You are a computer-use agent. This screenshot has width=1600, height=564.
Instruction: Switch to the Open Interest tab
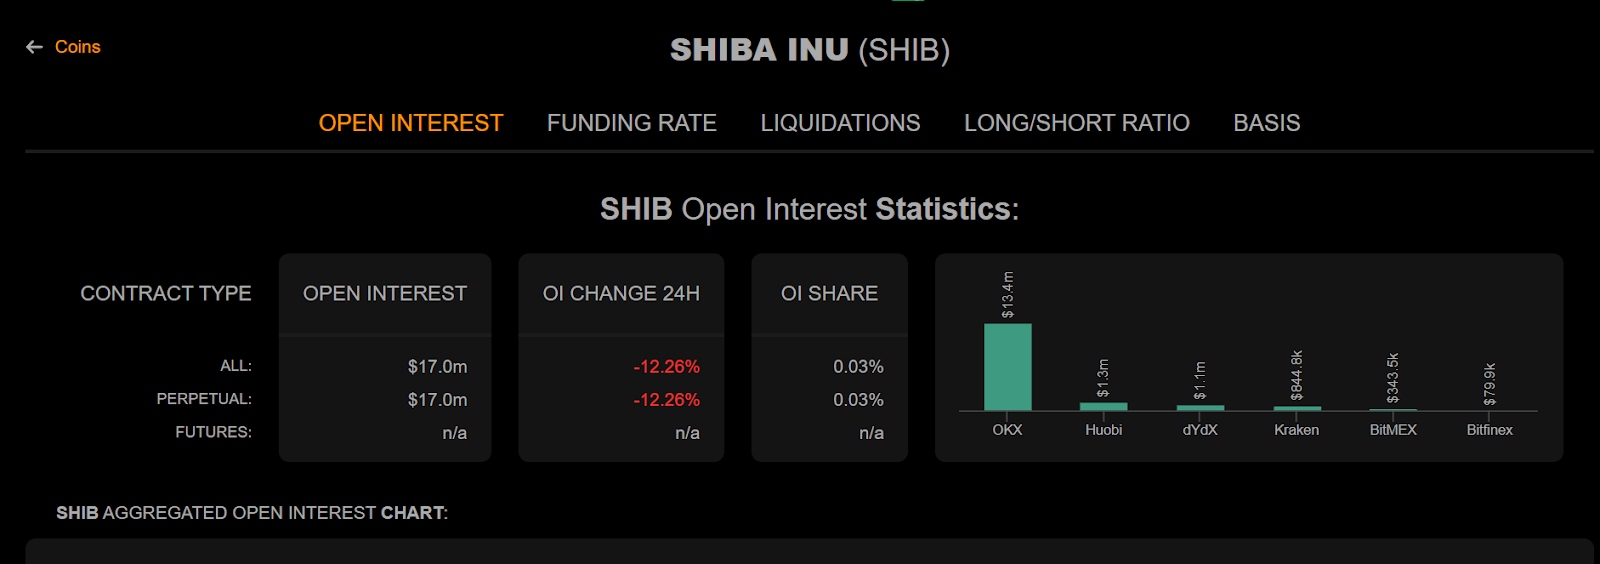click(410, 123)
